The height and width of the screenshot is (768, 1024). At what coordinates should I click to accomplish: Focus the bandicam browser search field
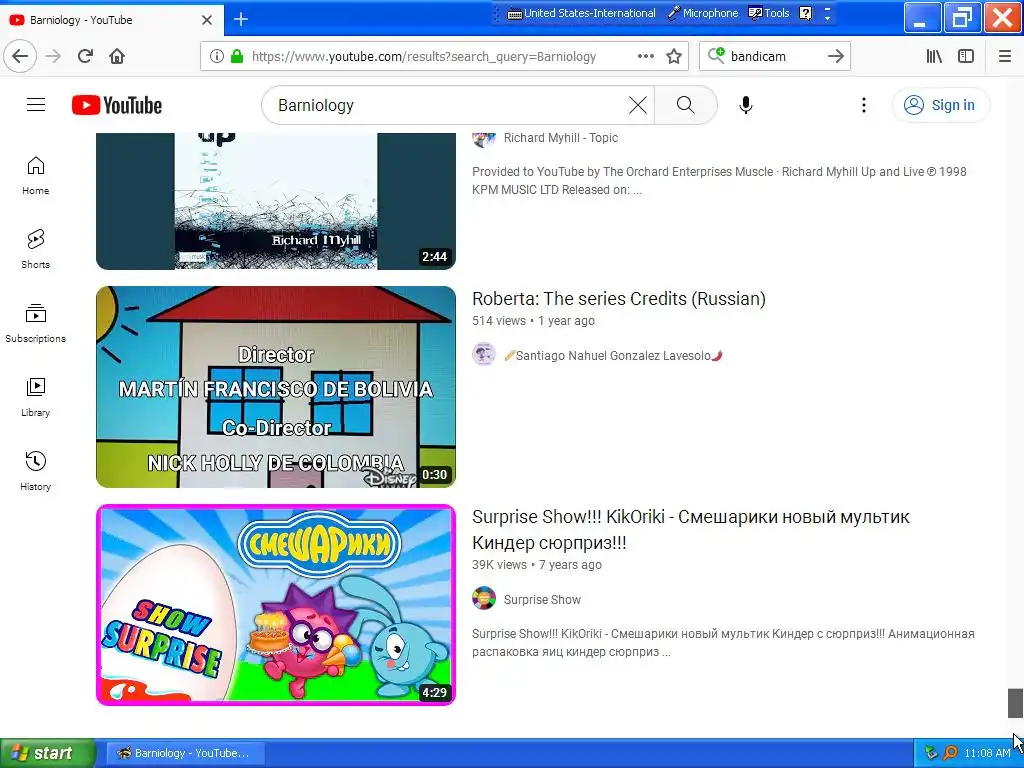pyautogui.click(x=774, y=56)
